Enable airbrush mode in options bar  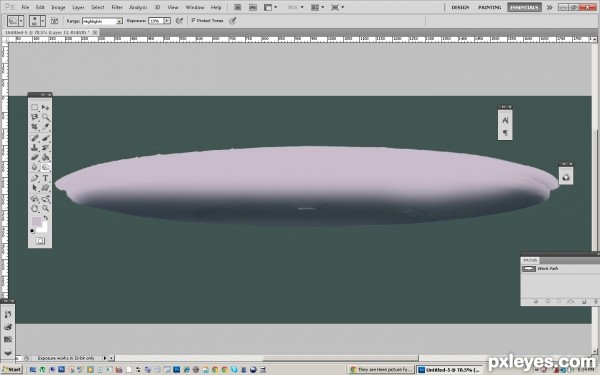click(179, 21)
